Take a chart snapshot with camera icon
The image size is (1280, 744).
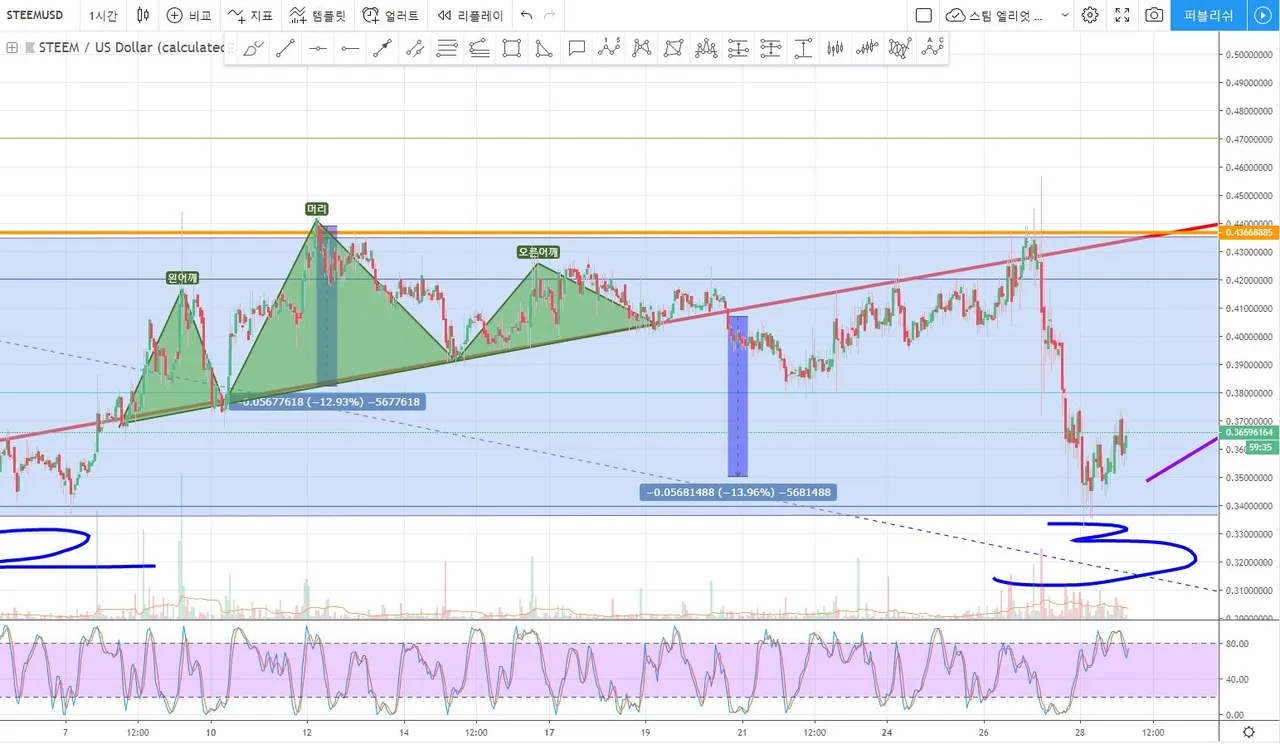1154,15
